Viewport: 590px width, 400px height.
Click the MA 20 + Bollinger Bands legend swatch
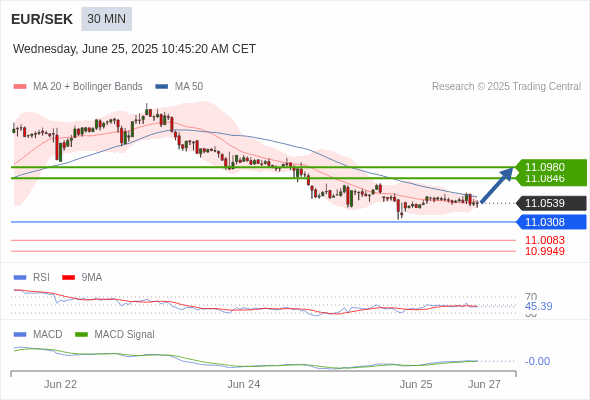point(20,87)
